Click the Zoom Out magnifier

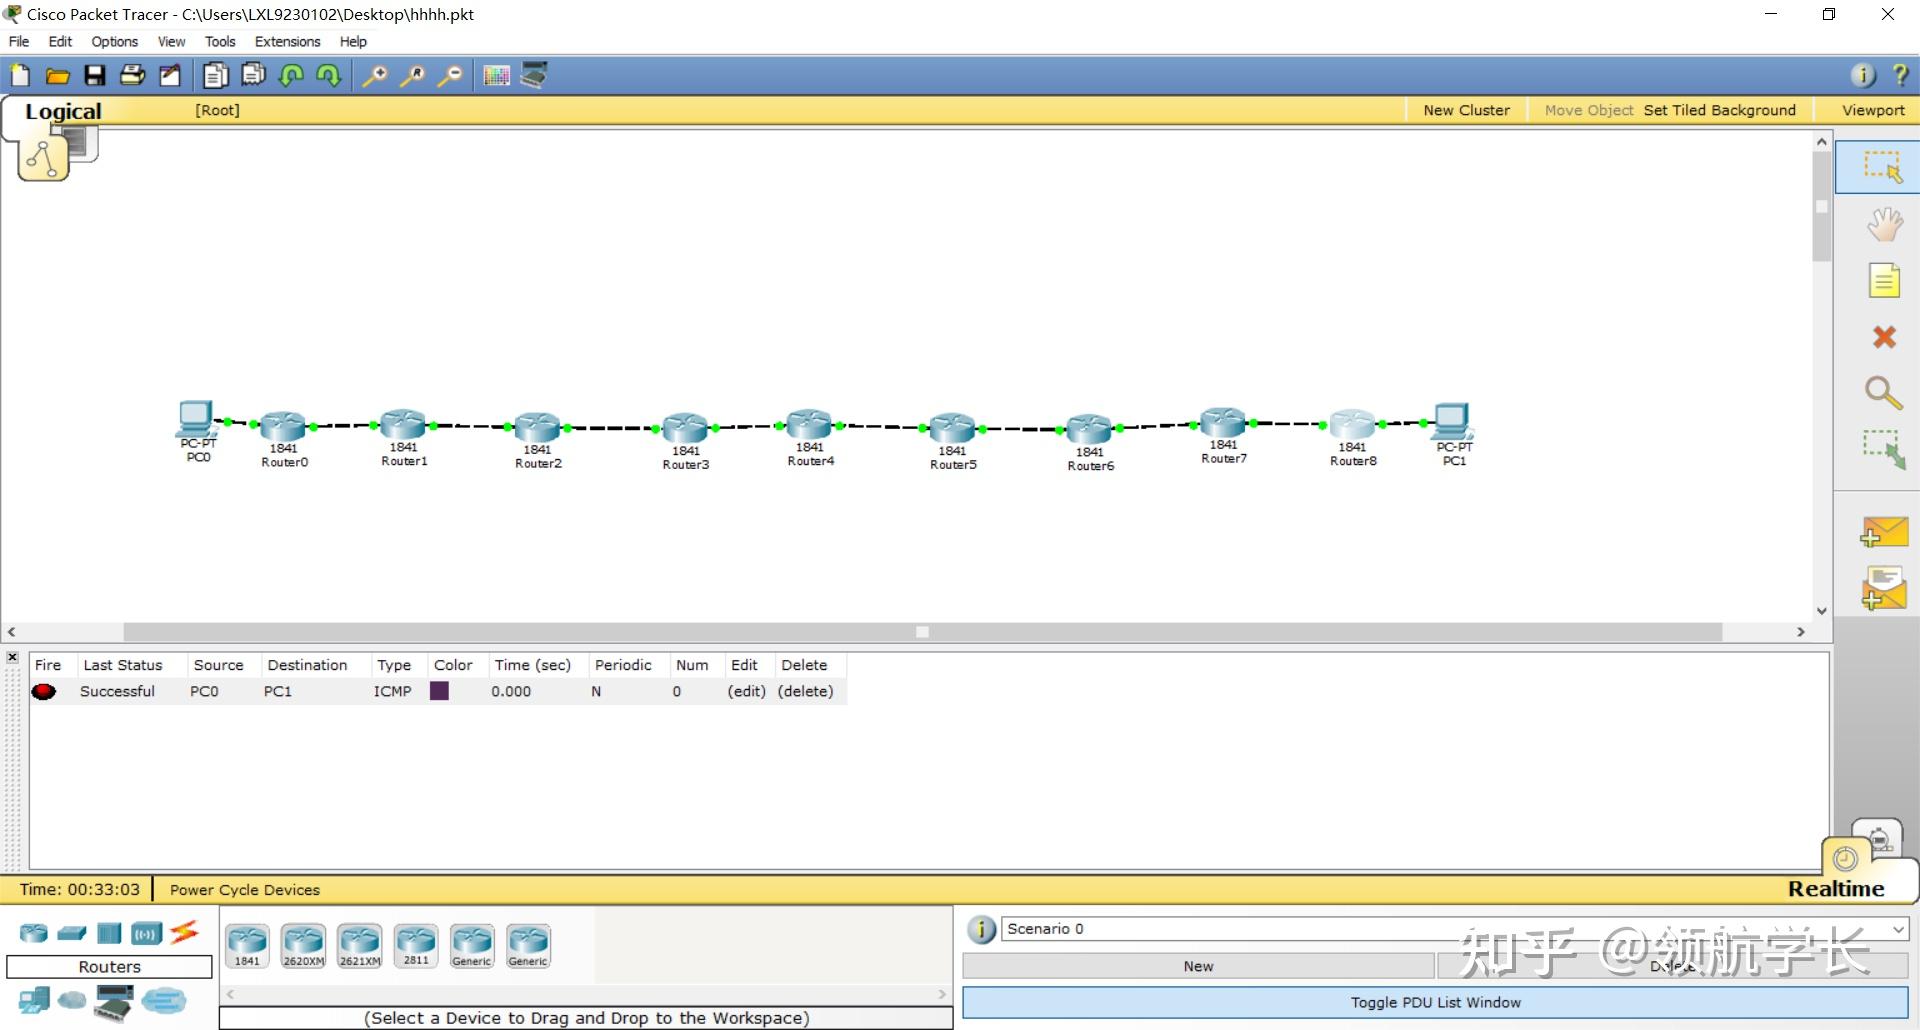451,75
